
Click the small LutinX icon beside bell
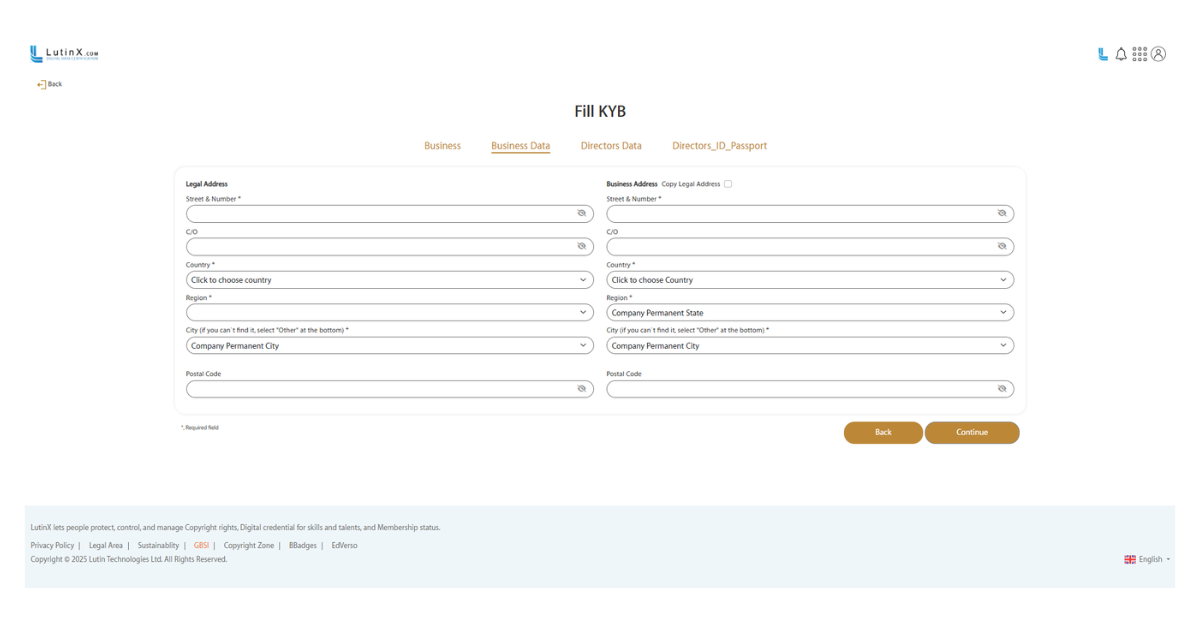coord(1103,54)
